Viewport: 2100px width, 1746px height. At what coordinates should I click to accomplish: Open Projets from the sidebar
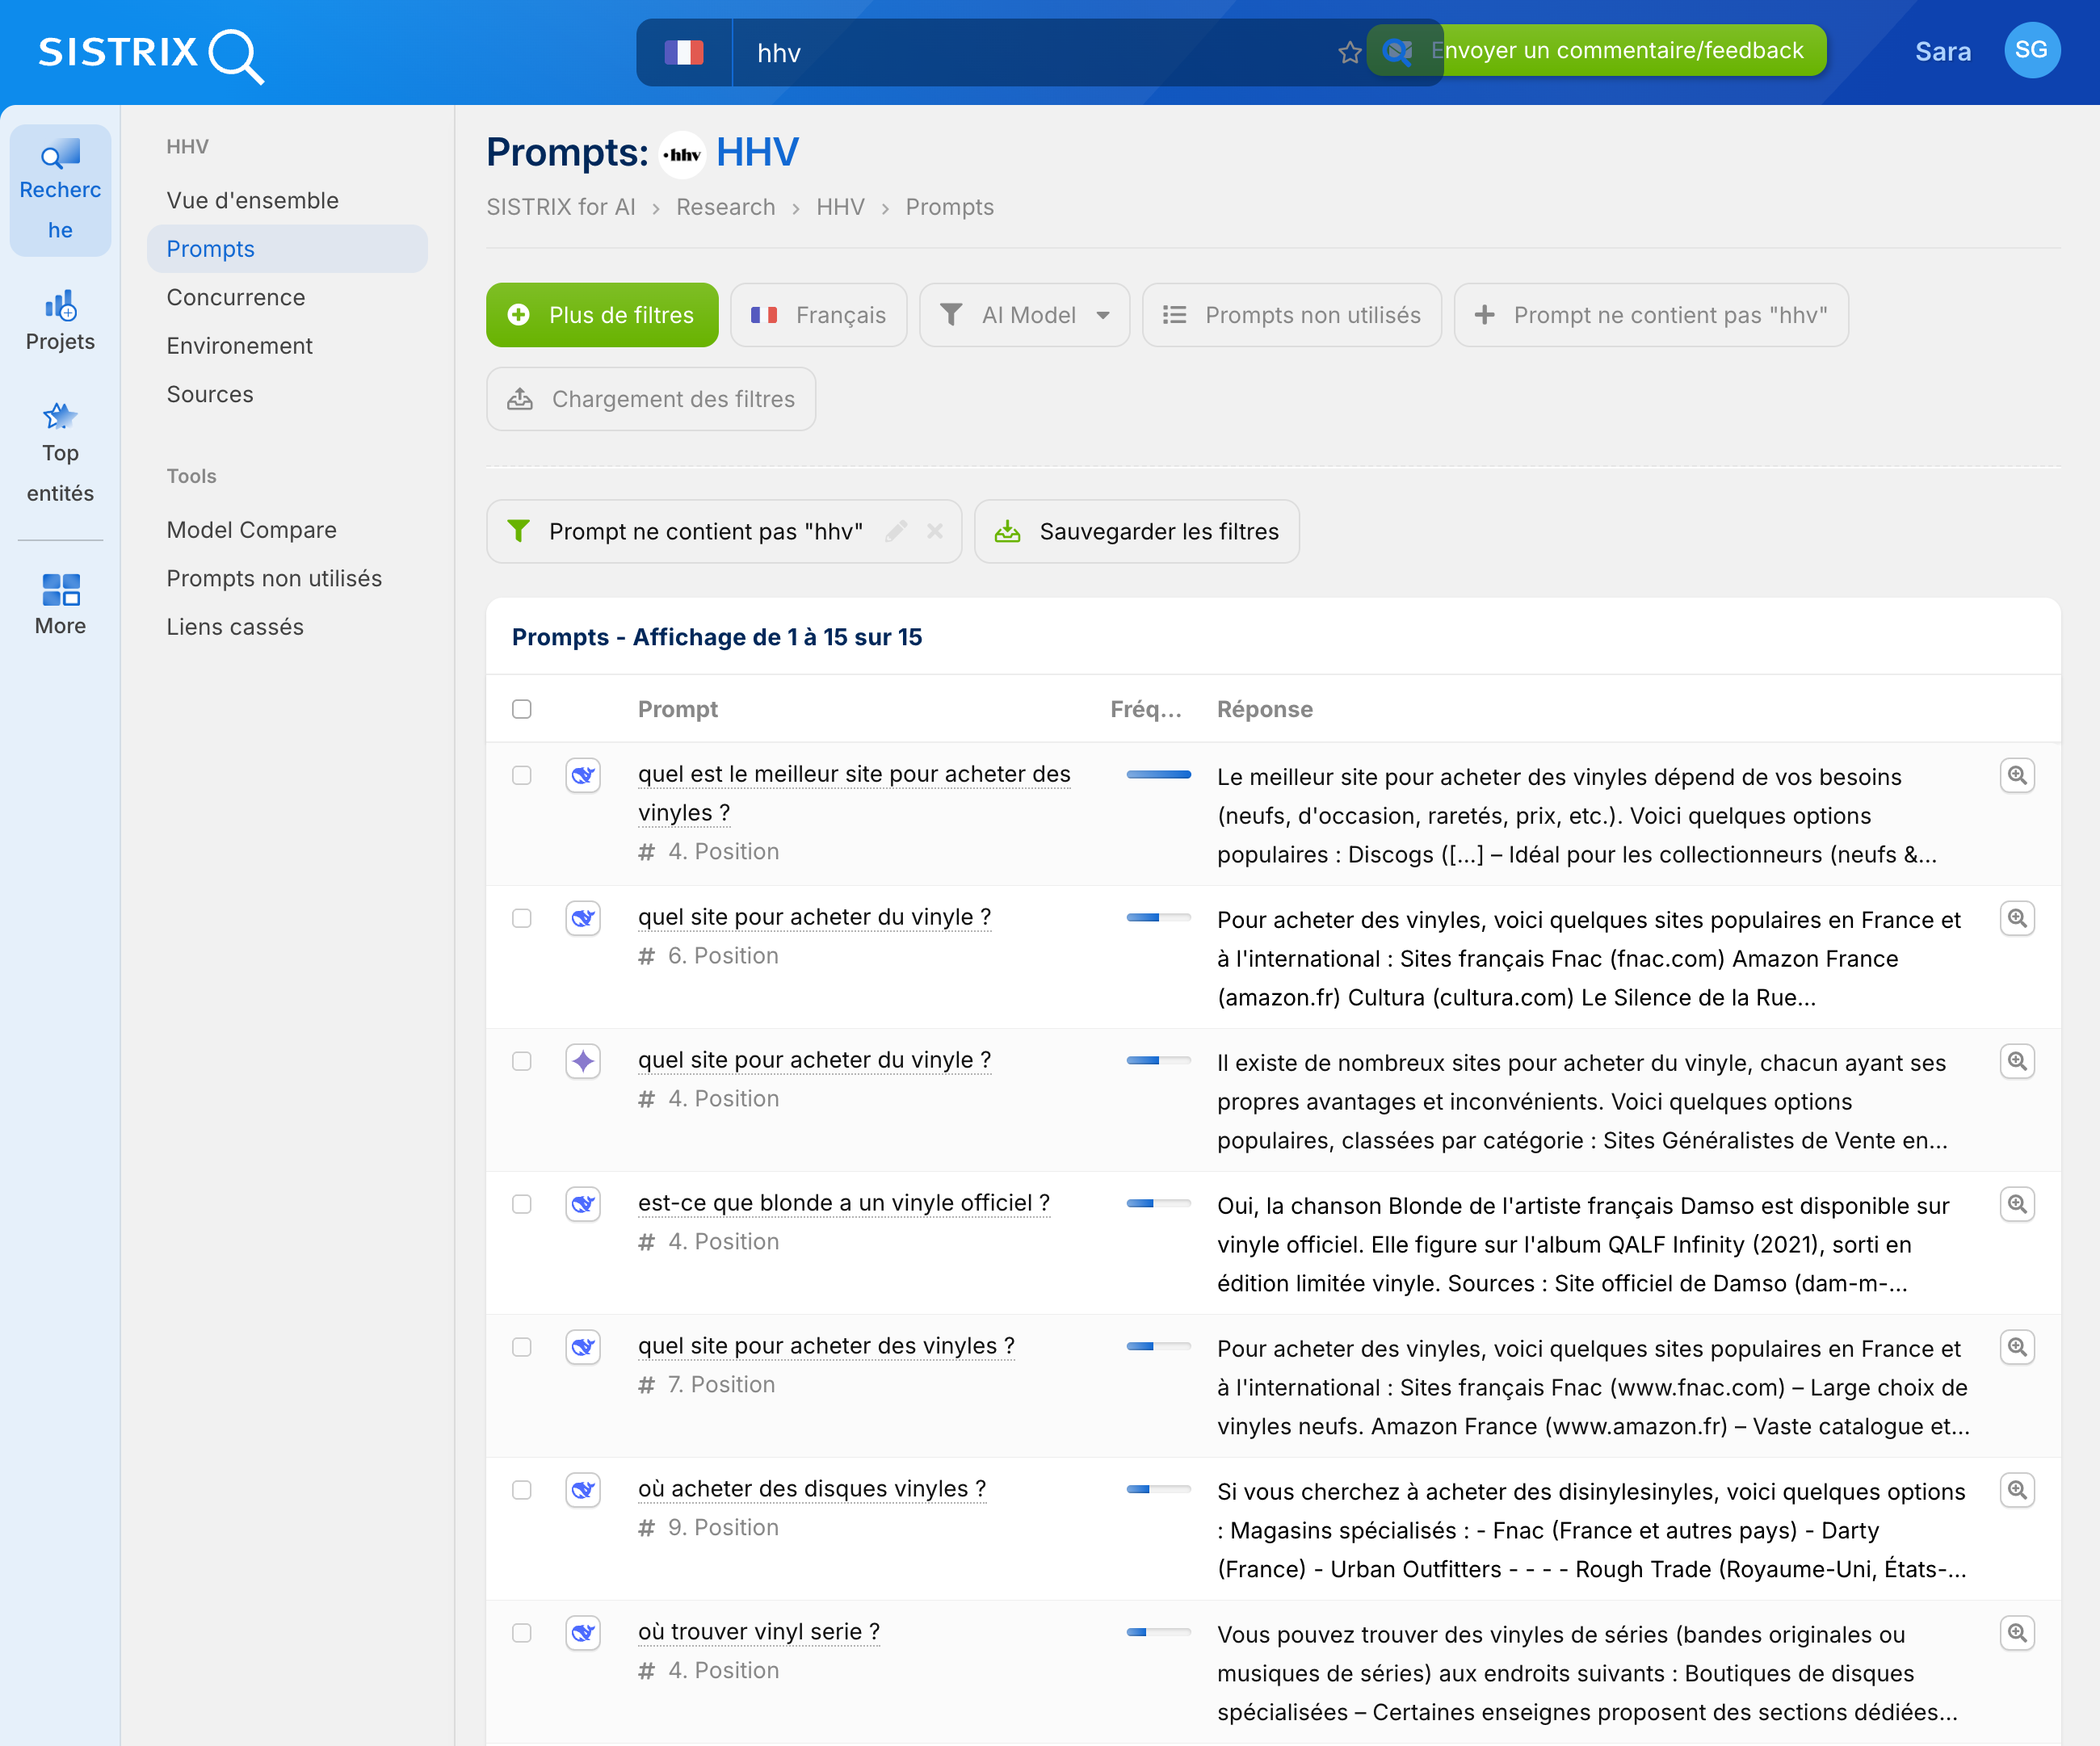click(x=60, y=320)
